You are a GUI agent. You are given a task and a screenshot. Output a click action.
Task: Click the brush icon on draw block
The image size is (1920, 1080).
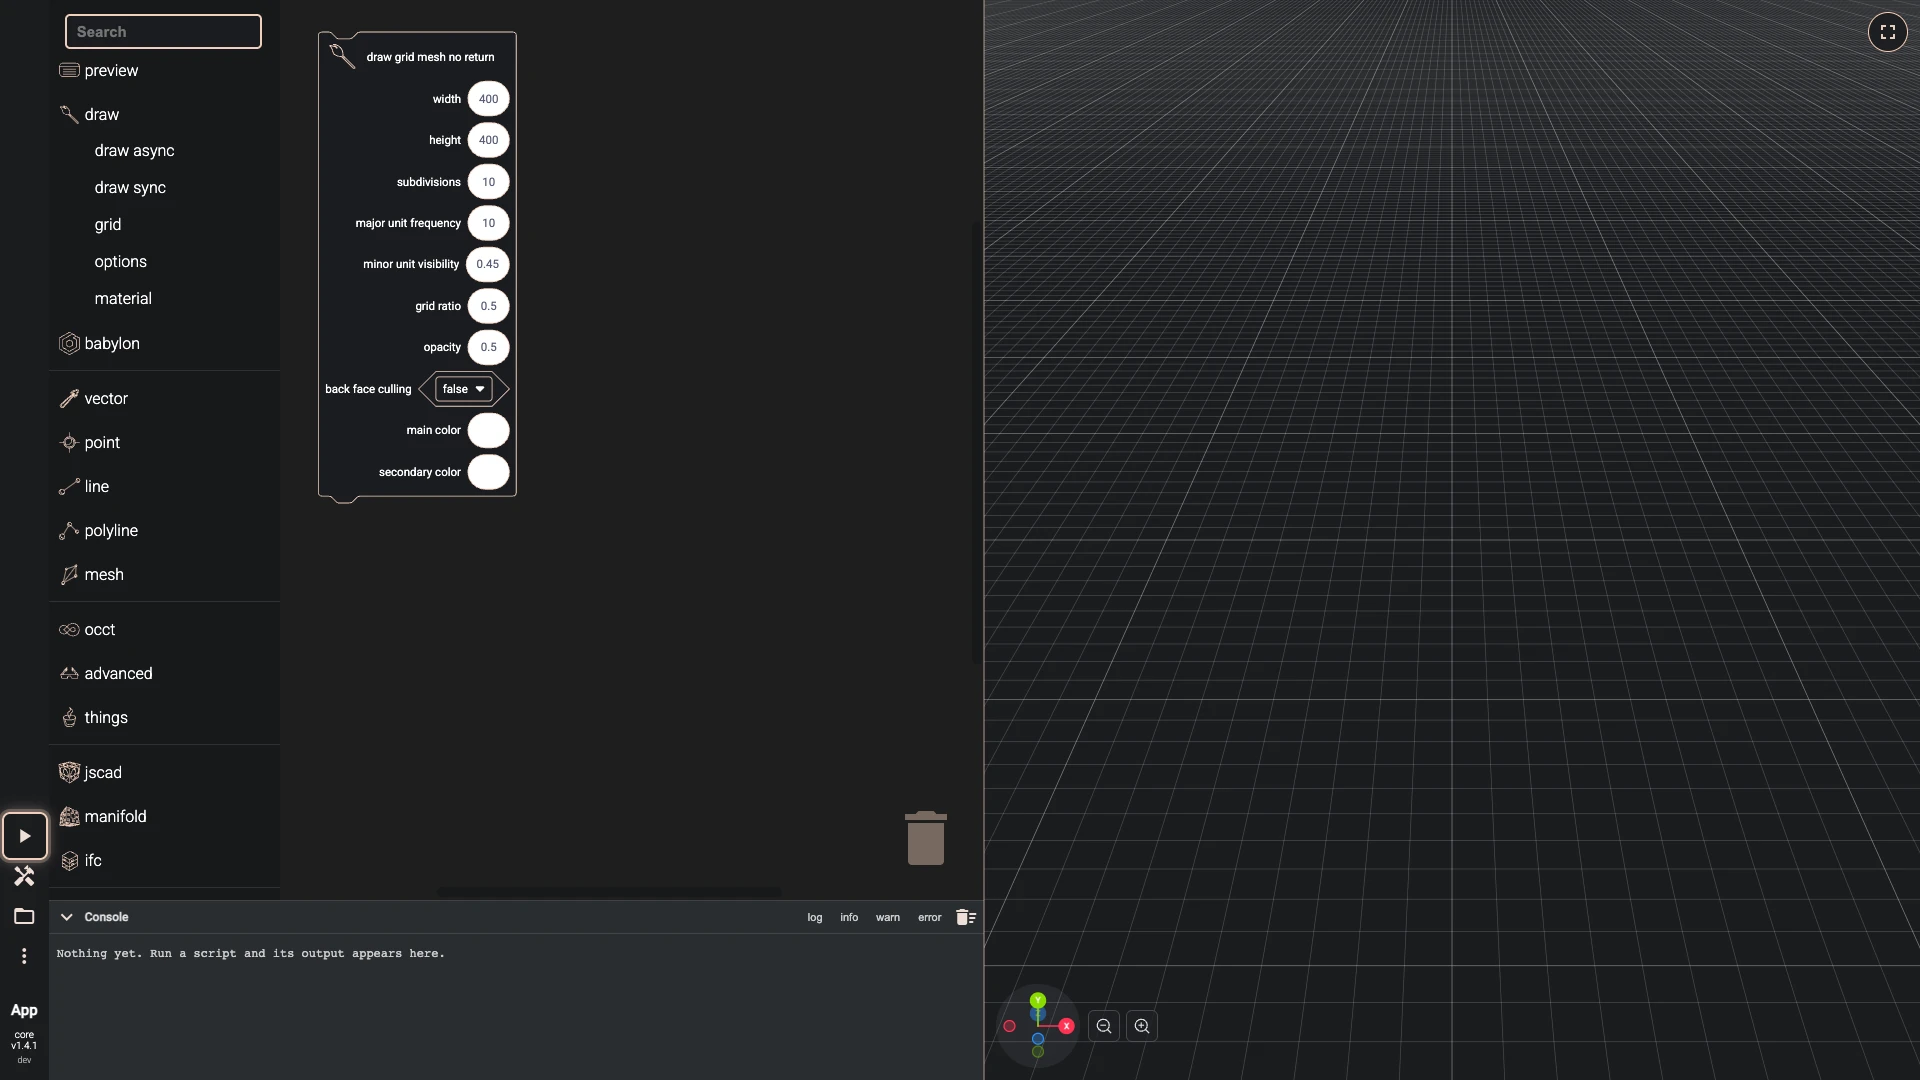click(x=342, y=55)
